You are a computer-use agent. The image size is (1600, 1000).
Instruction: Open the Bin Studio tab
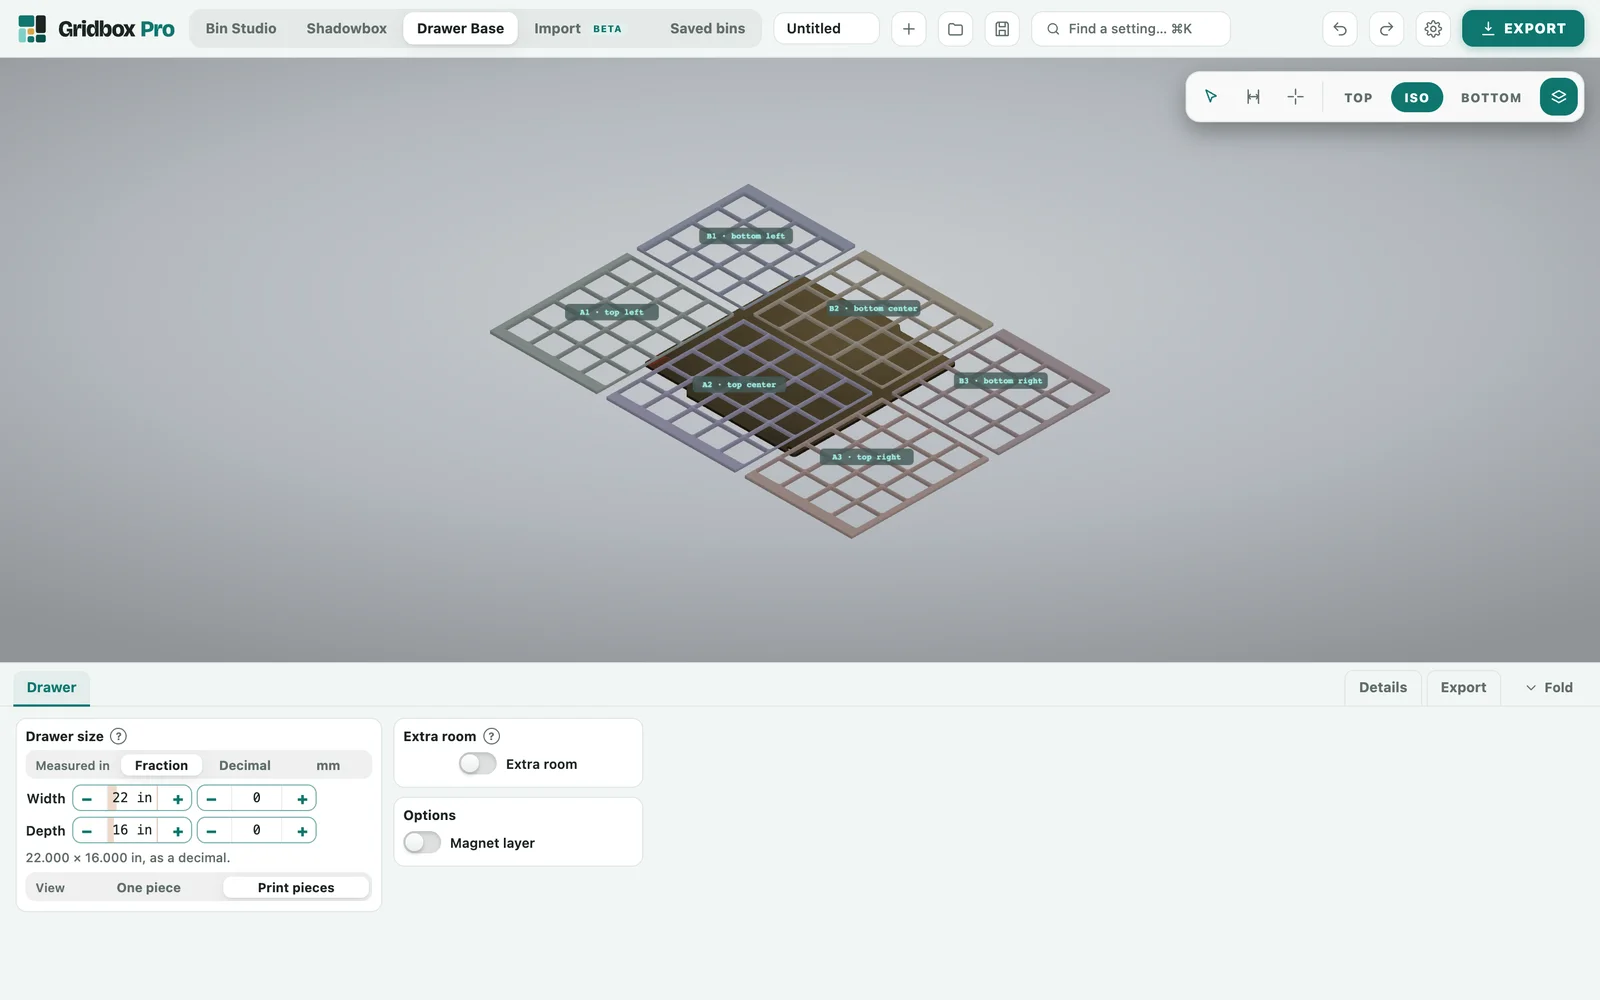click(241, 29)
